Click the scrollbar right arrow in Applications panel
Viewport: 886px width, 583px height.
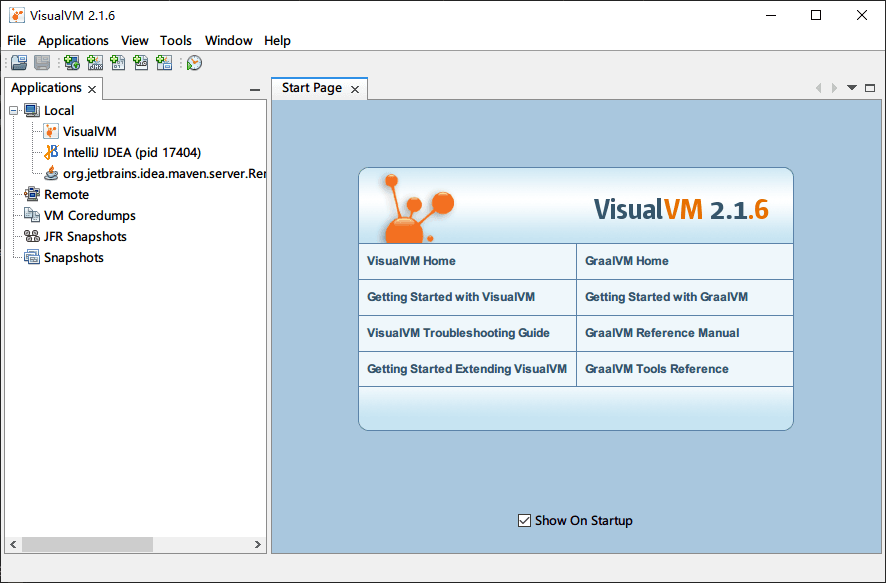coord(258,545)
